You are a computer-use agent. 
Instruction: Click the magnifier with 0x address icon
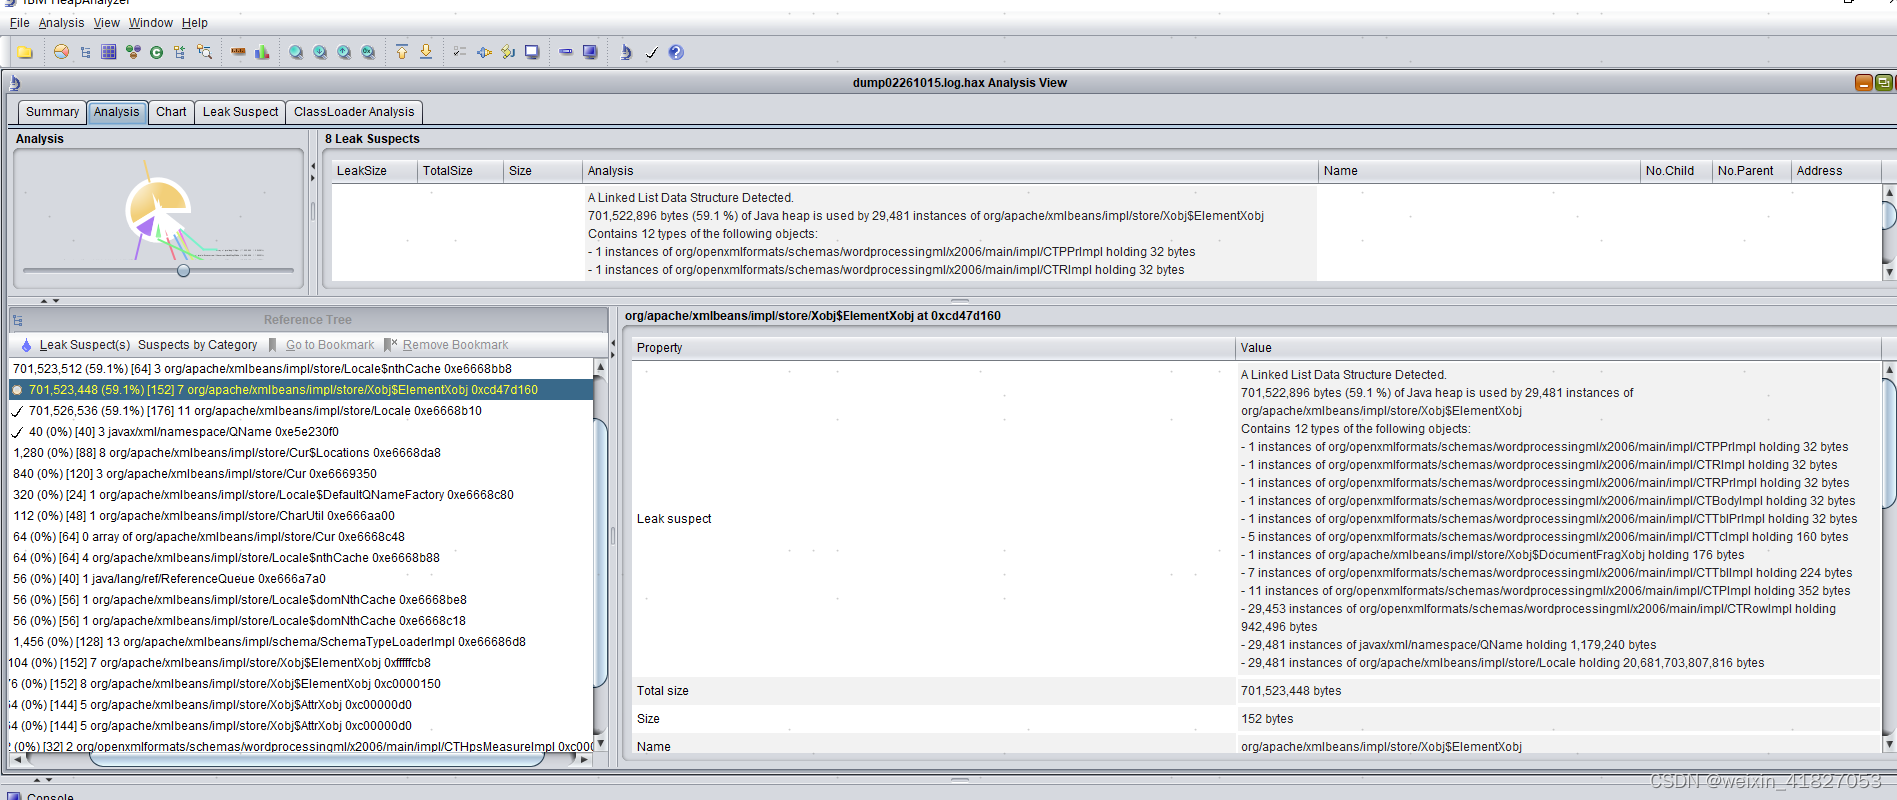tap(368, 52)
